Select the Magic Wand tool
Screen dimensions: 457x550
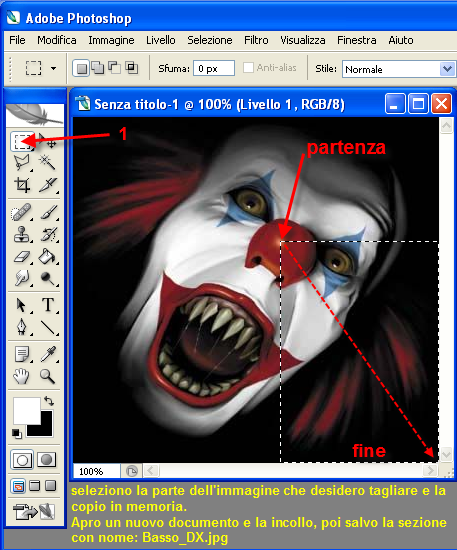pyautogui.click(x=47, y=163)
